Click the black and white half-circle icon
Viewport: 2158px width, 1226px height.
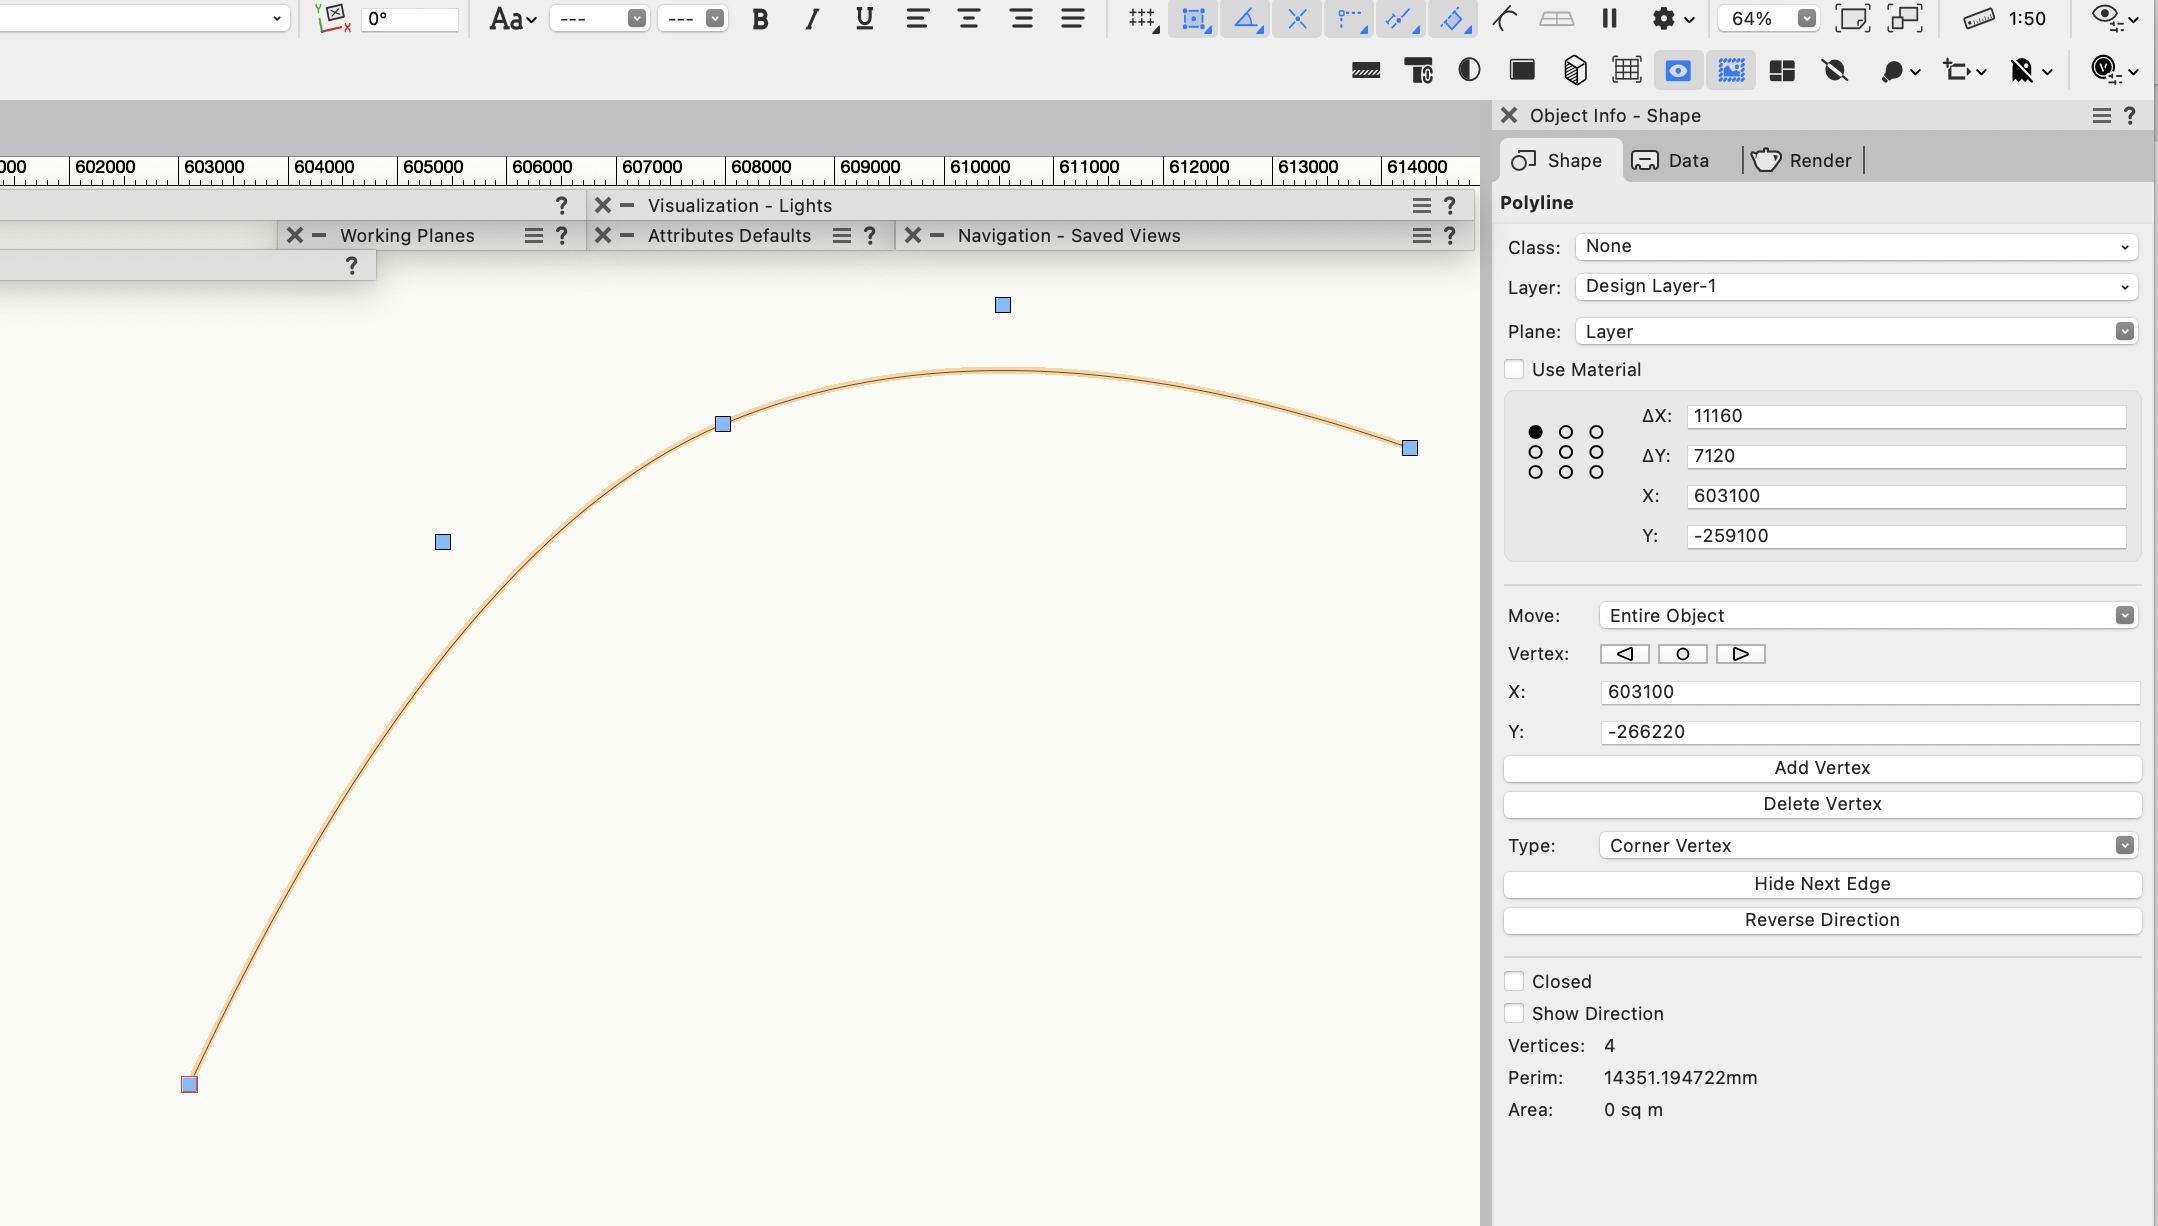point(1469,70)
